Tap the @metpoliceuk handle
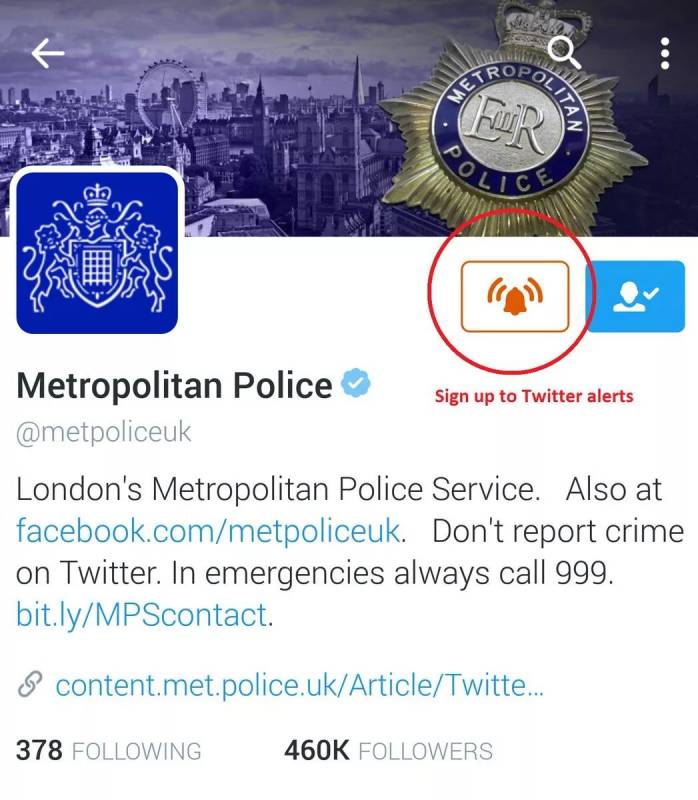This screenshot has height=800, width=698. click(104, 433)
